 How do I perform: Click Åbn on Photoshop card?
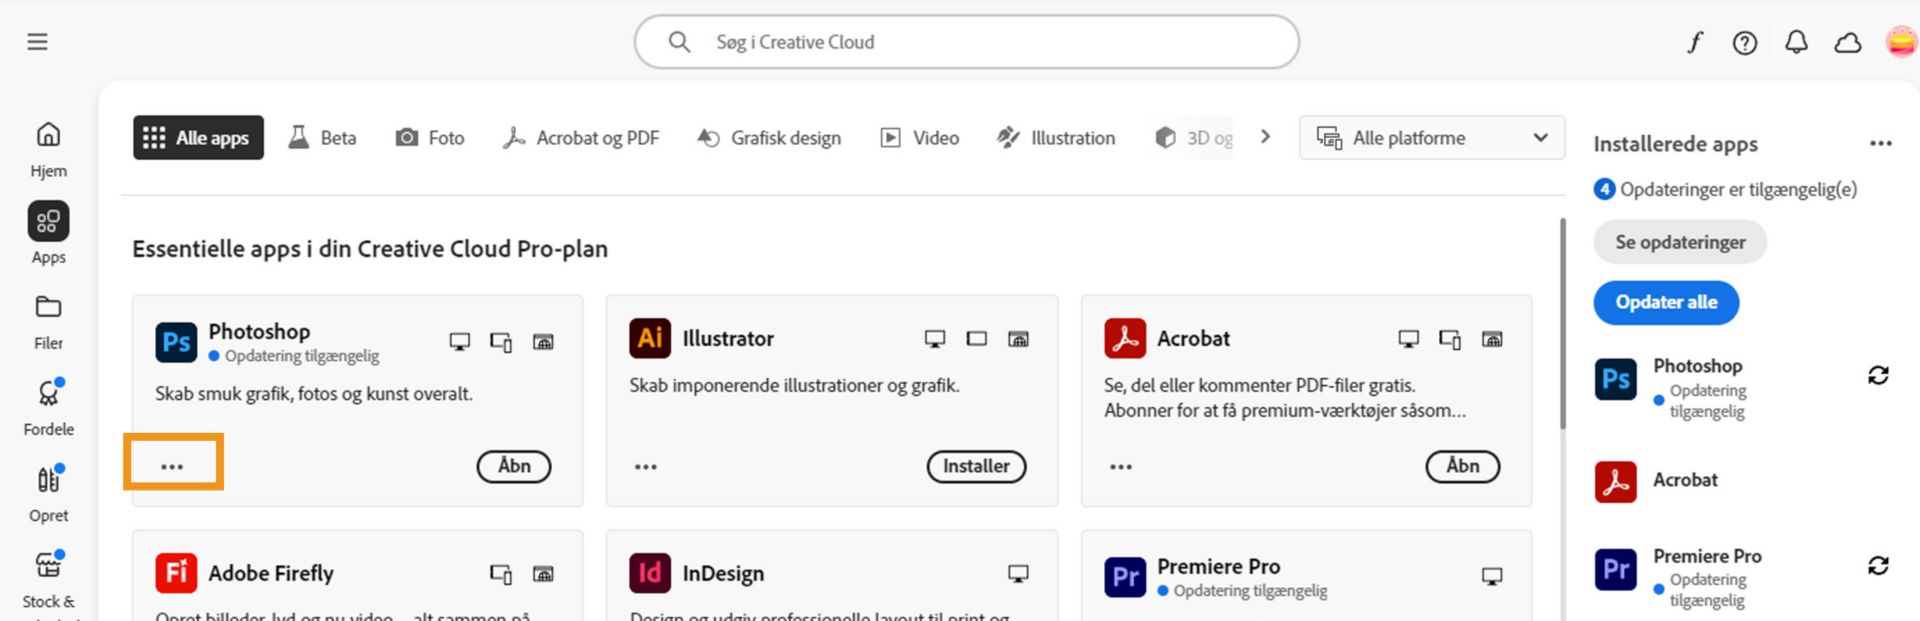click(514, 466)
